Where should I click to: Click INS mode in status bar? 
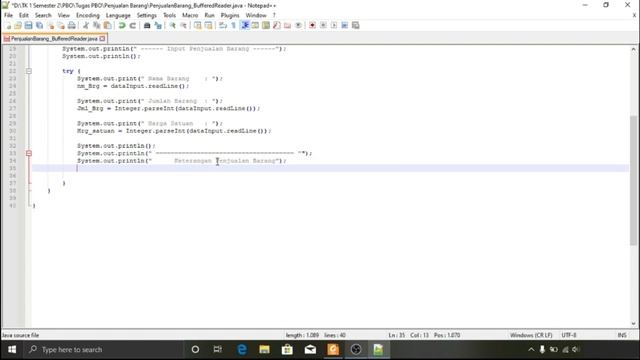622,335
